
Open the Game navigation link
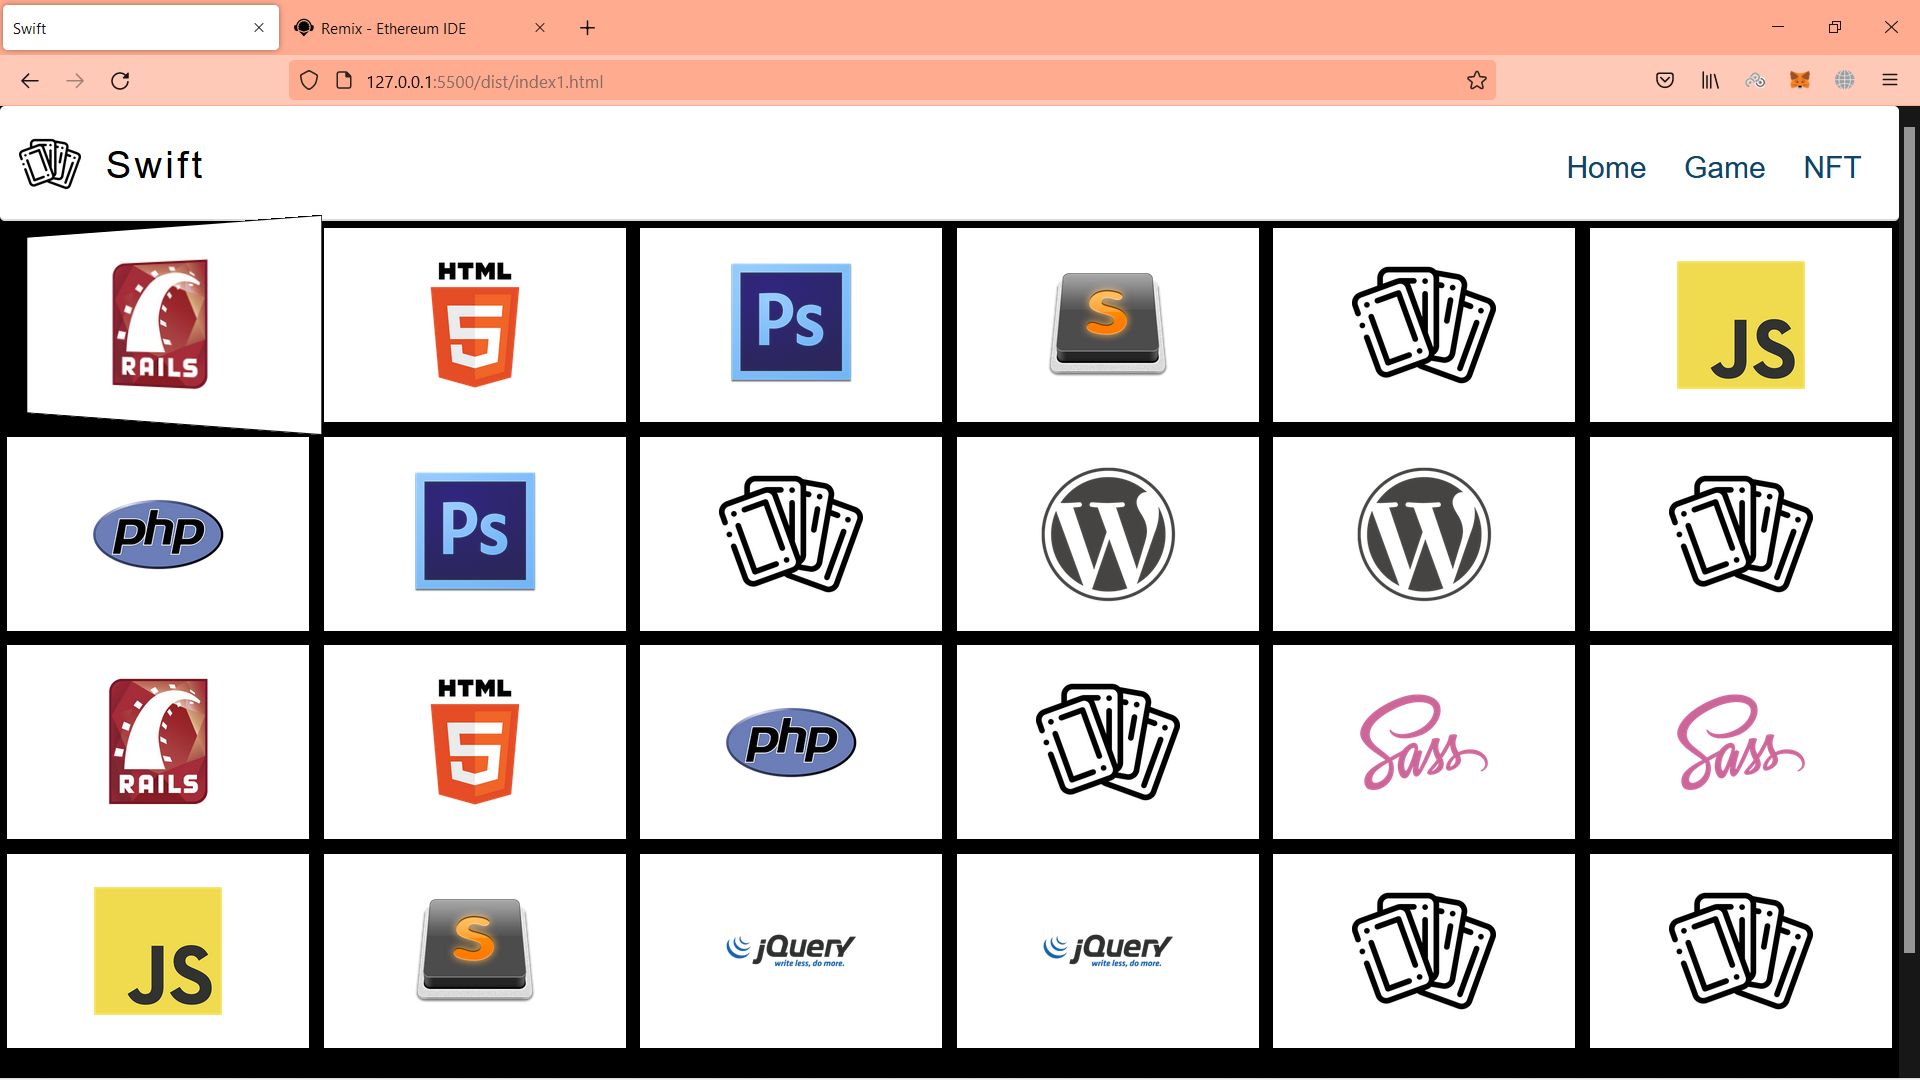coord(1724,167)
